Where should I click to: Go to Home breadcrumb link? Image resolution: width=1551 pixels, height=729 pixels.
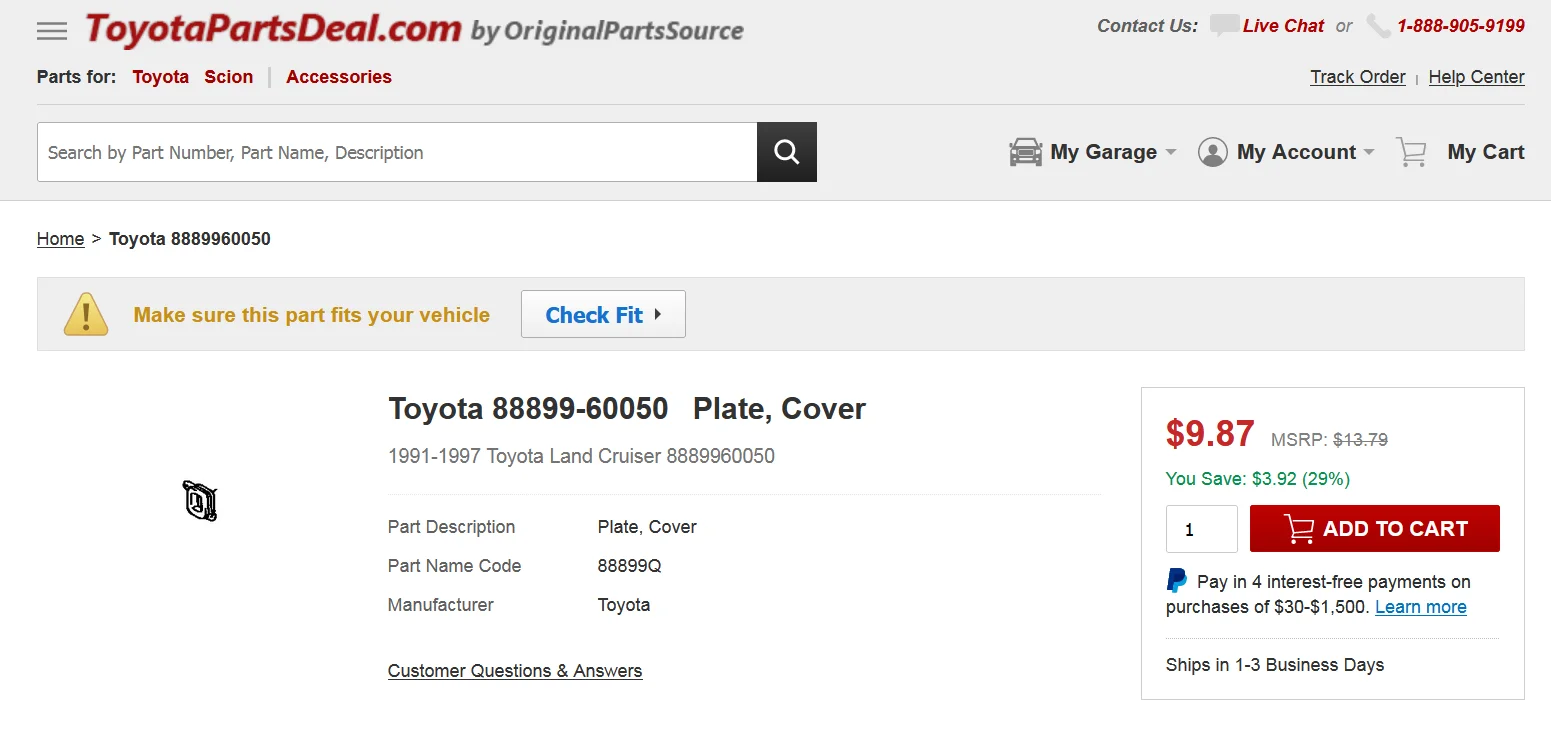coord(60,239)
